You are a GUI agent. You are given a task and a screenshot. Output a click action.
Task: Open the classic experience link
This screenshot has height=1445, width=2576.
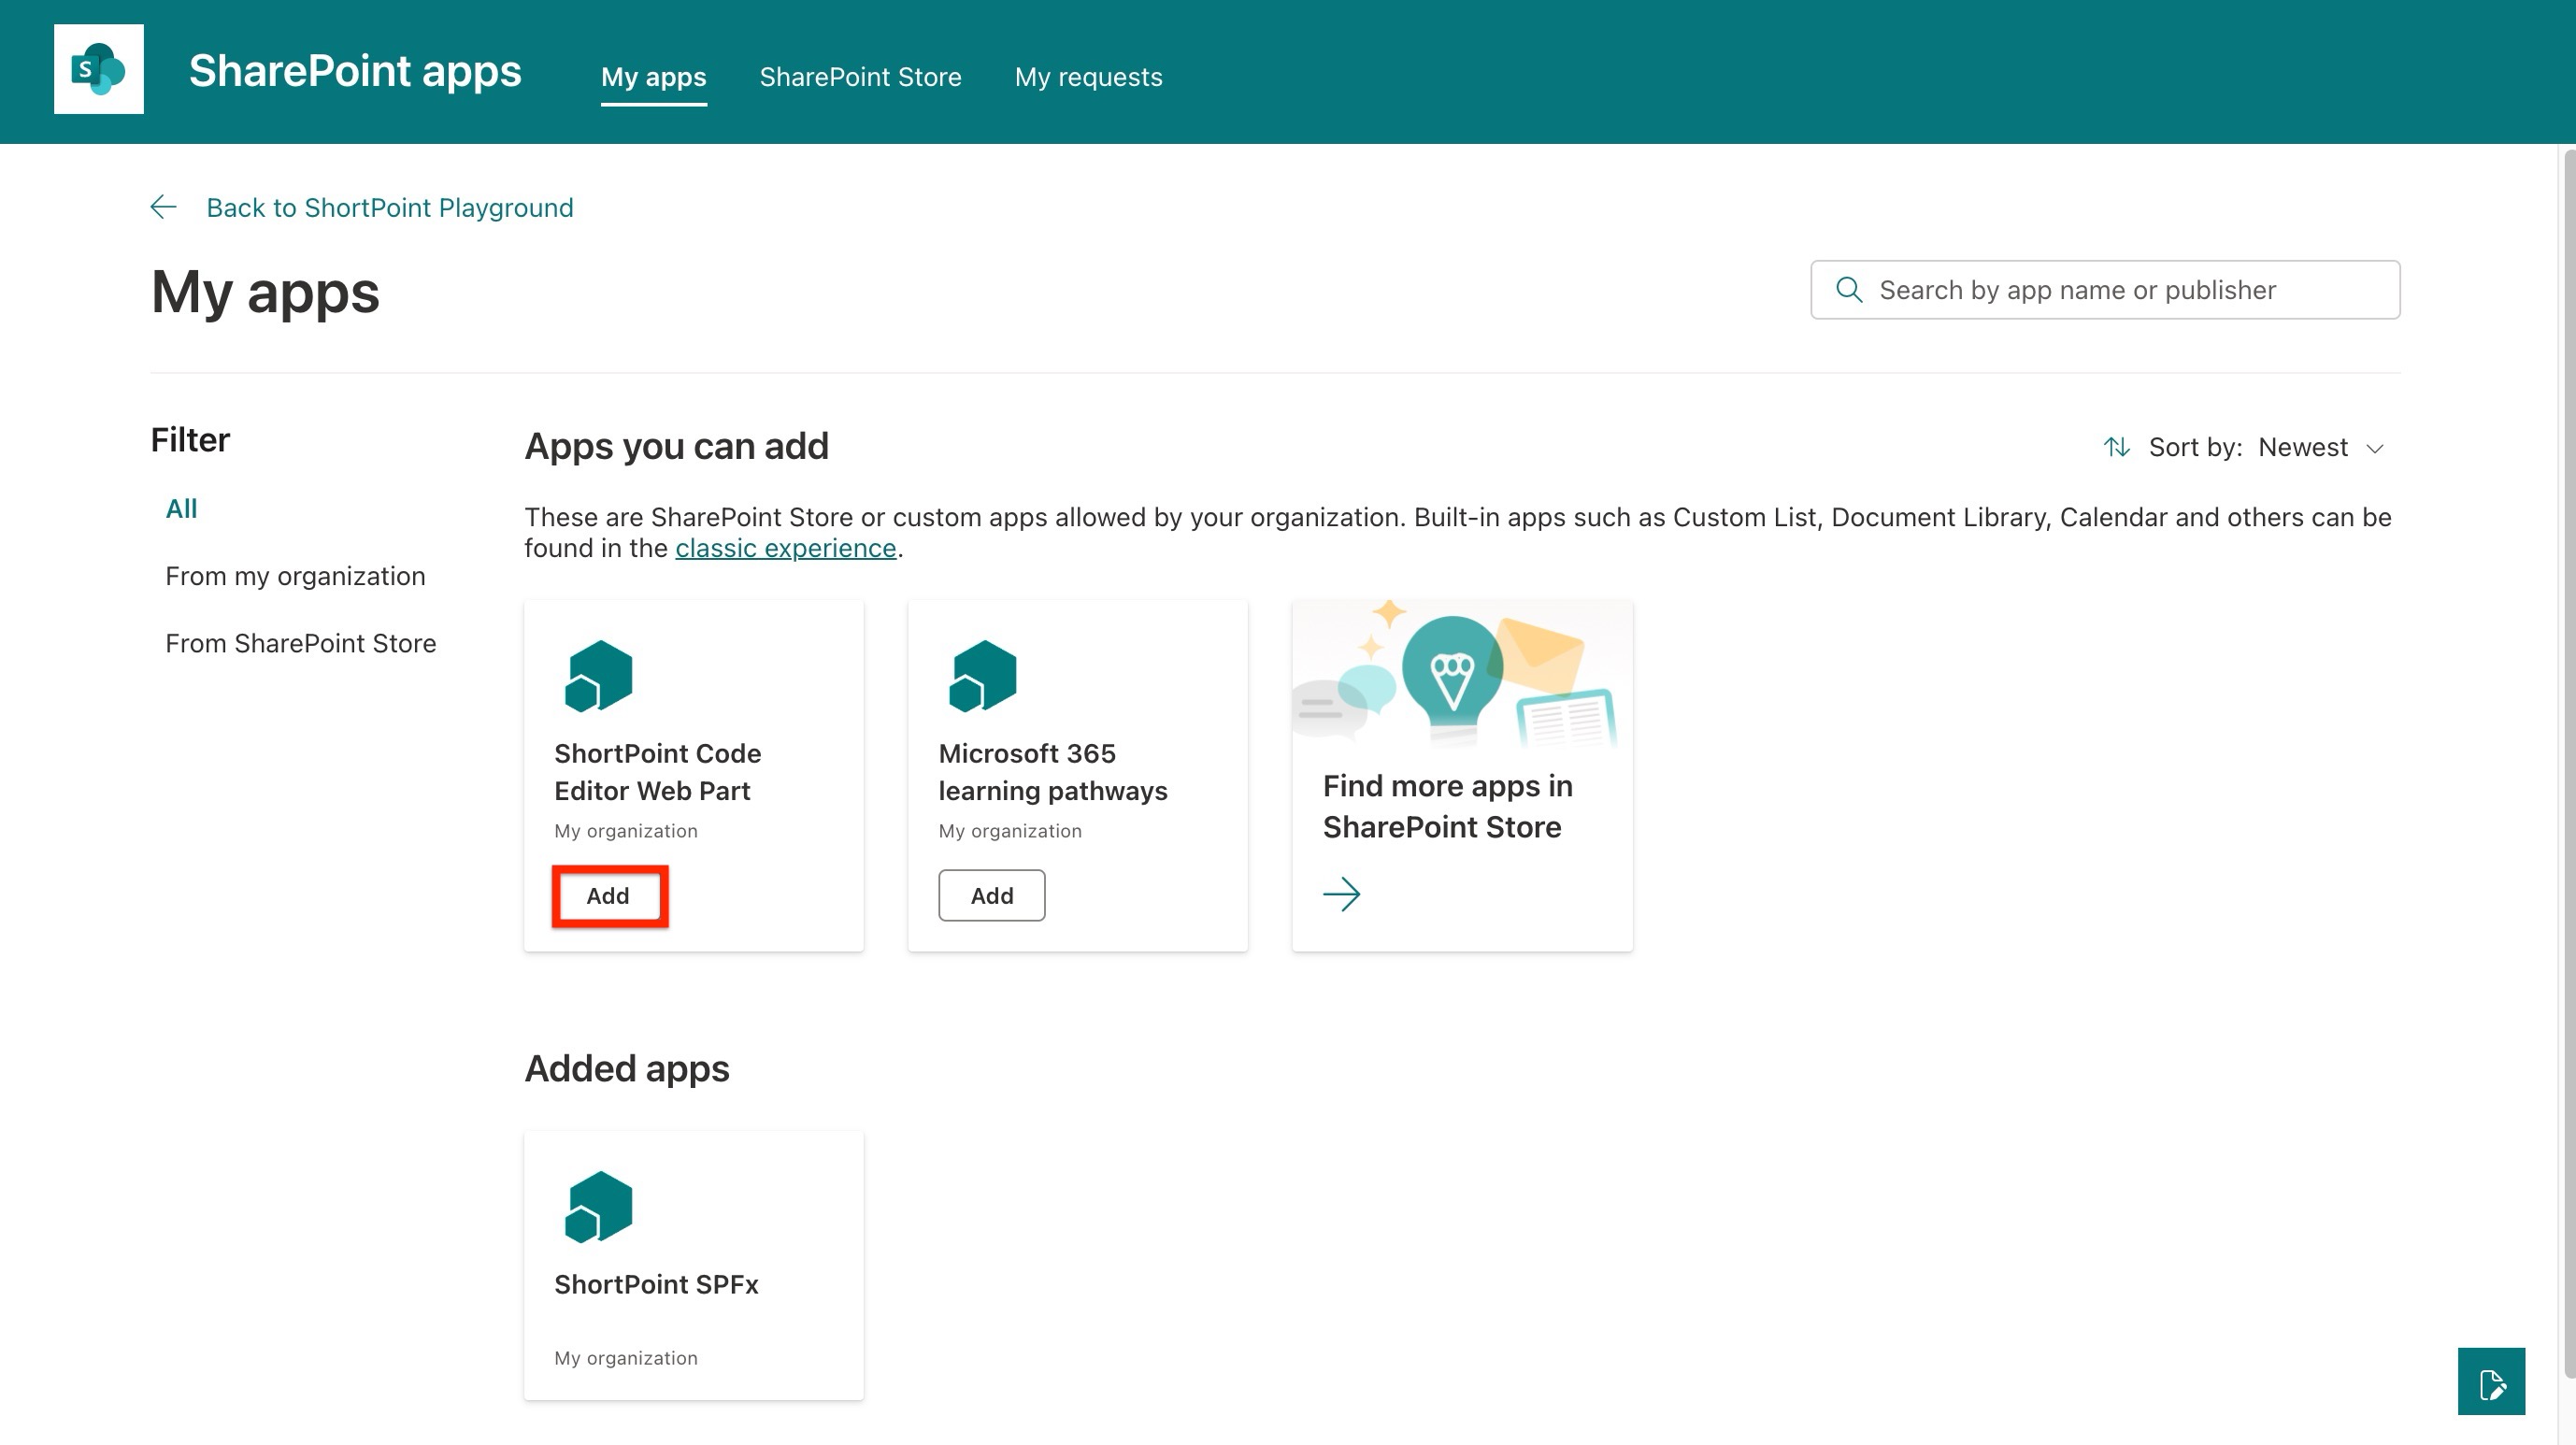785,548
